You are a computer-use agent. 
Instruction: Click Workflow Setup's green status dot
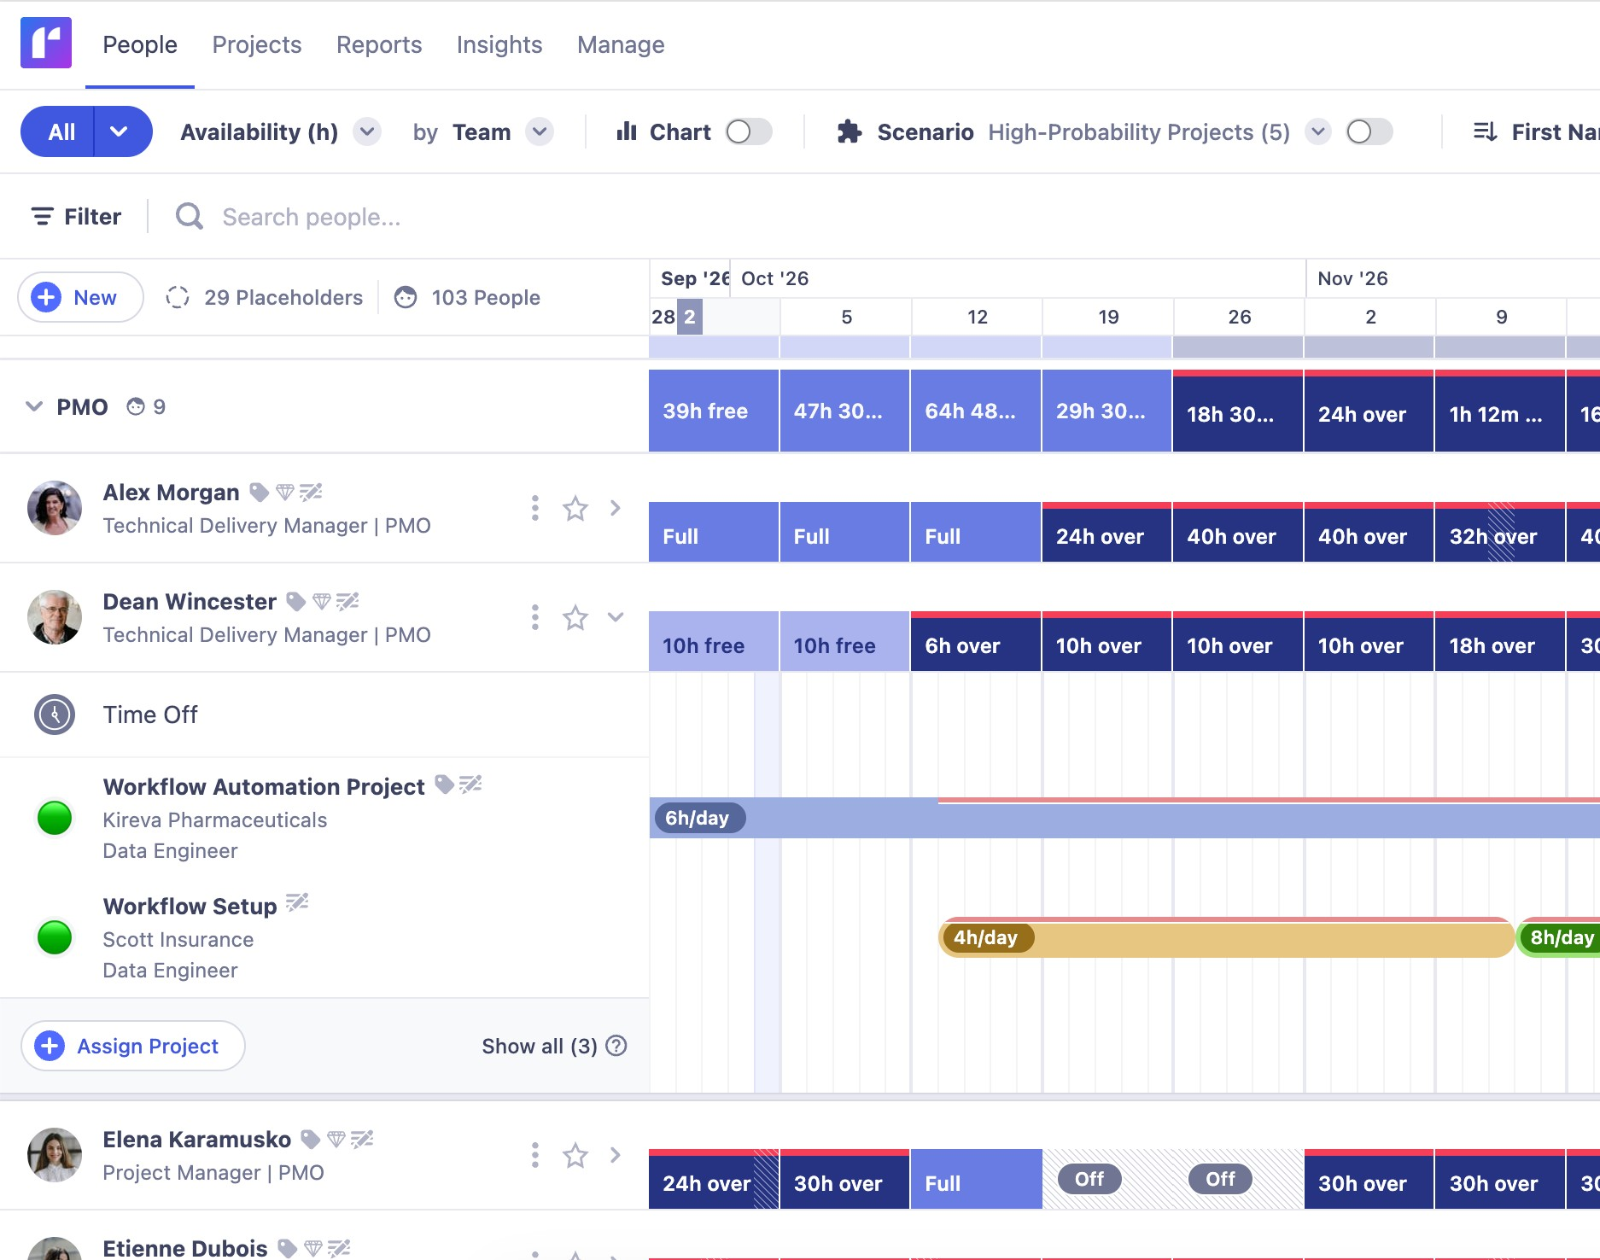55,937
